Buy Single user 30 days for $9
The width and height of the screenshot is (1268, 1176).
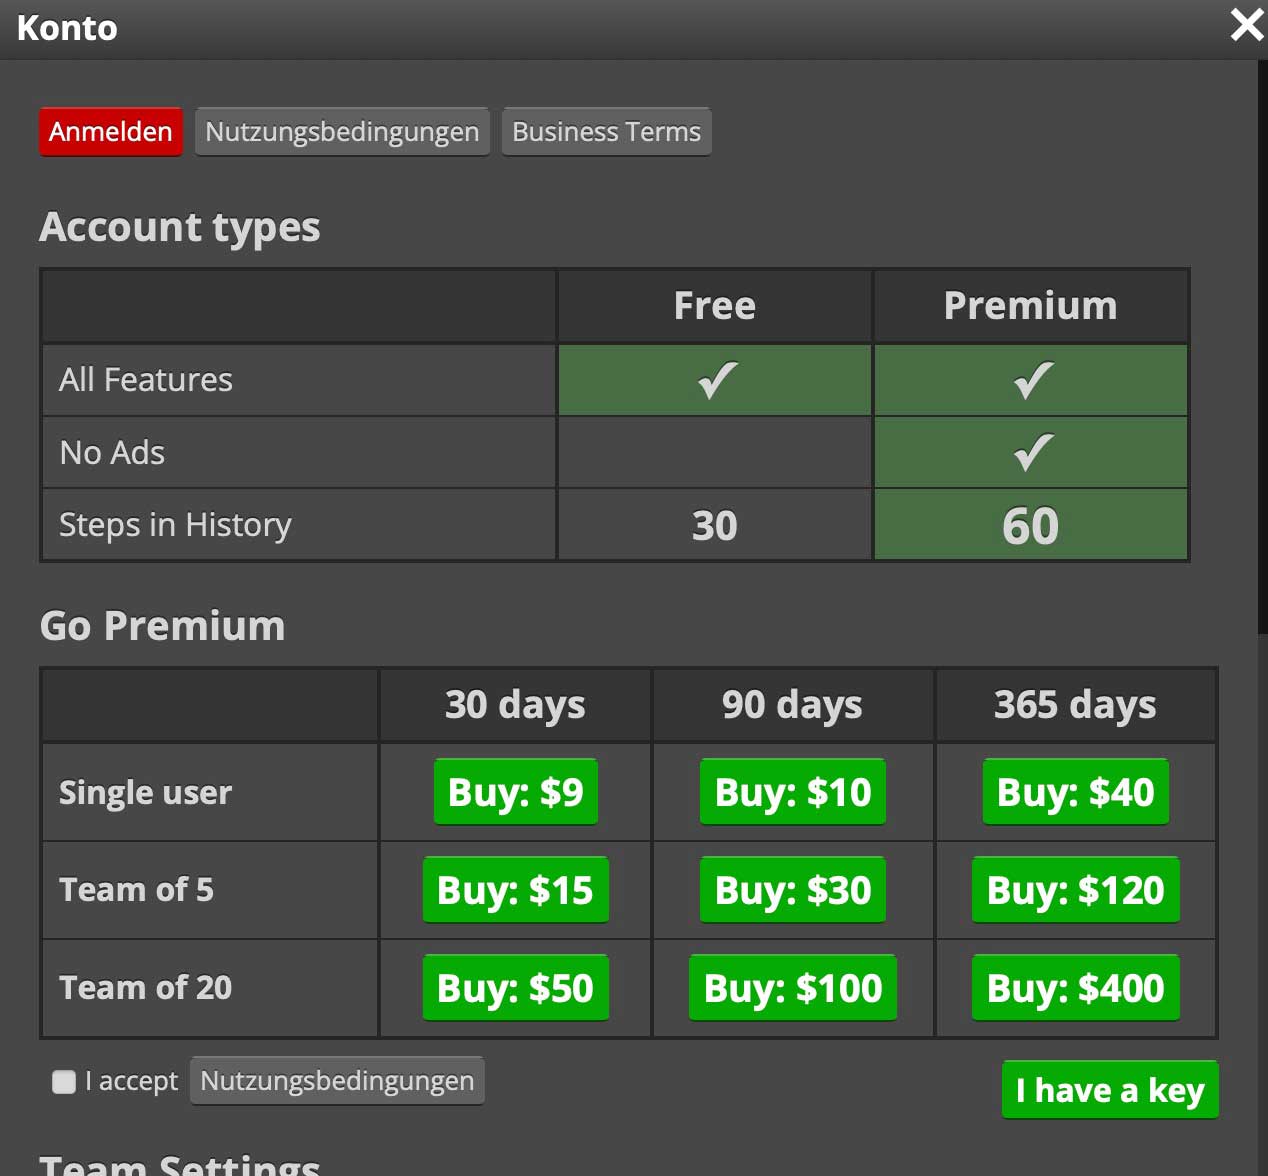tap(515, 792)
